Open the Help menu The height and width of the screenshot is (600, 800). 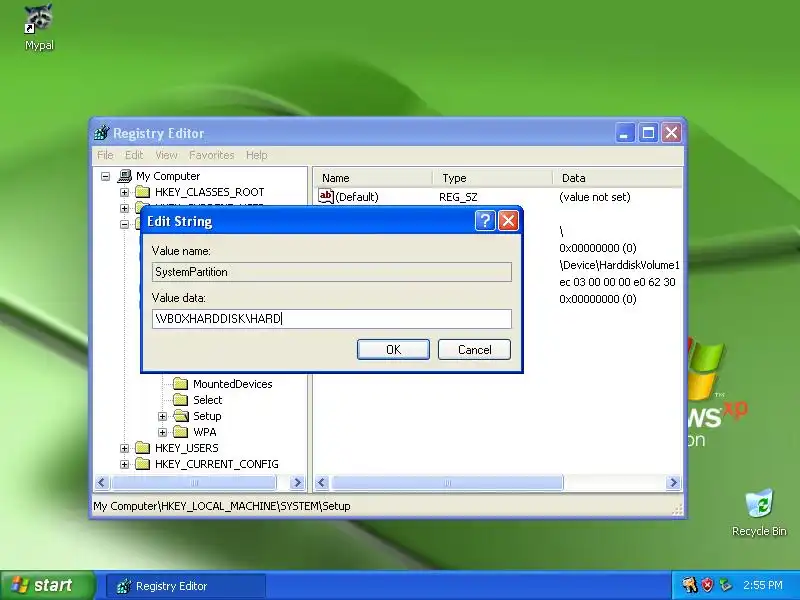coord(256,155)
